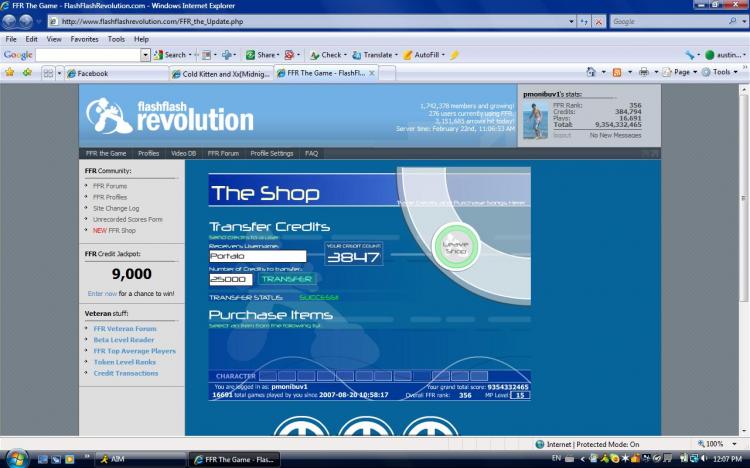Switch to the Cold Kitten tab
The width and height of the screenshot is (750, 468).
[x=221, y=74]
